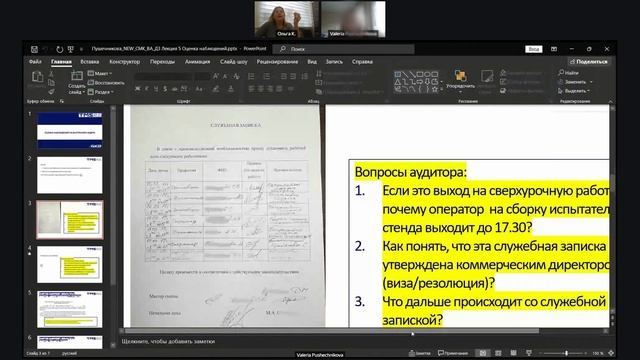640x360 pixels.
Task: Click the Clear formatting icon
Action: [x=236, y=76]
